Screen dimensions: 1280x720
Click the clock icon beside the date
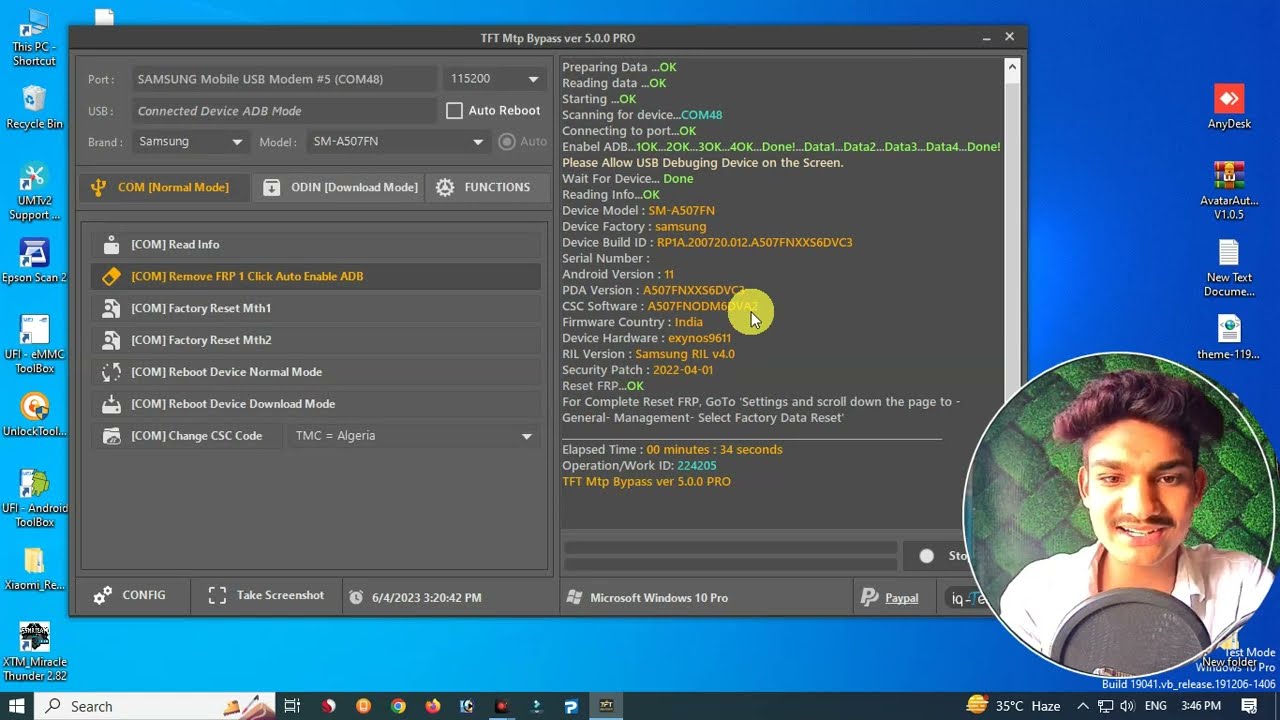[x=356, y=598]
